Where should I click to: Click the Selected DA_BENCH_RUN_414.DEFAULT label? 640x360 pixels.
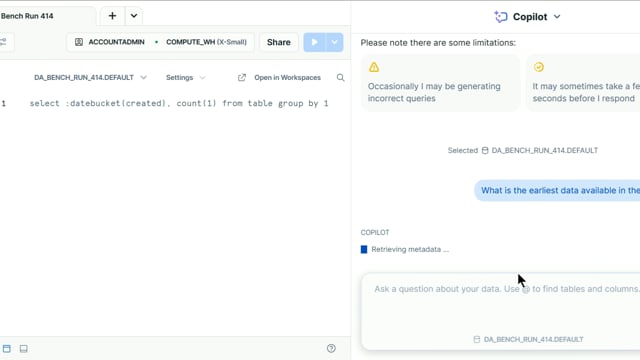[523, 150]
